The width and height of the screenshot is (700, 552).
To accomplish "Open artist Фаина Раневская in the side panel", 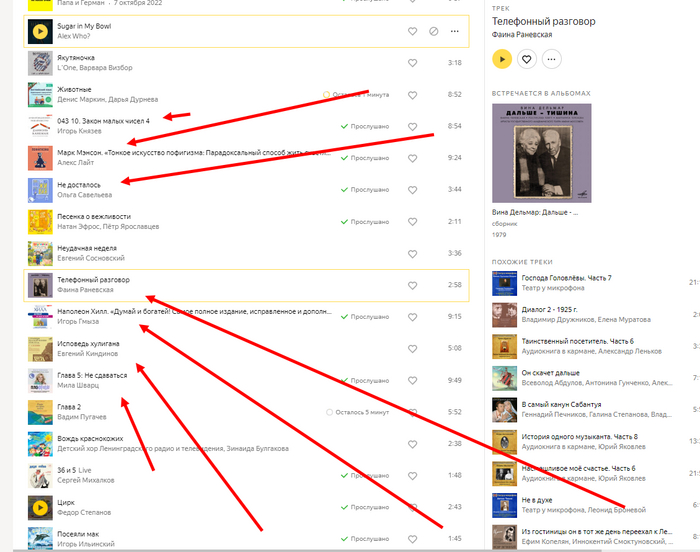I will (x=522, y=34).
